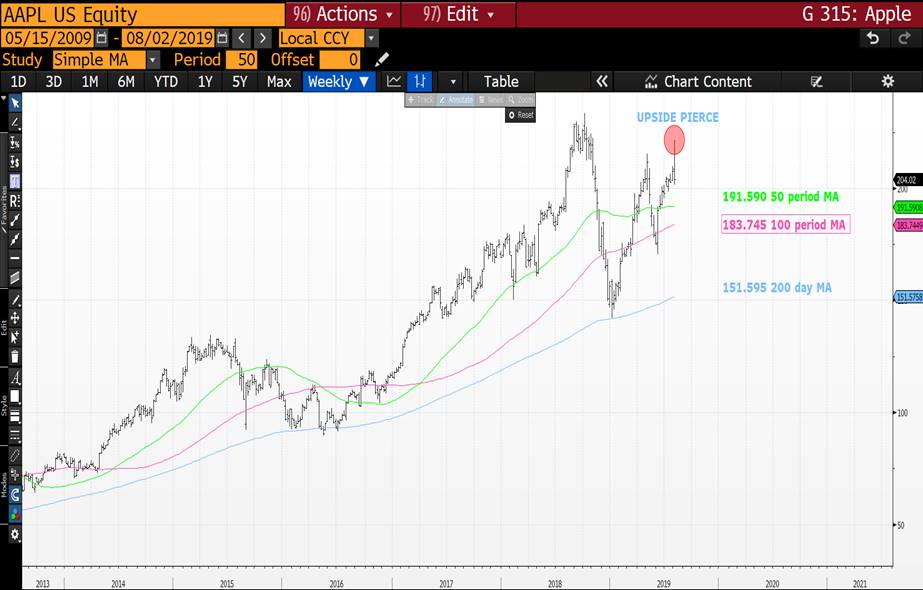Select the 6M time range tab

tap(126, 81)
